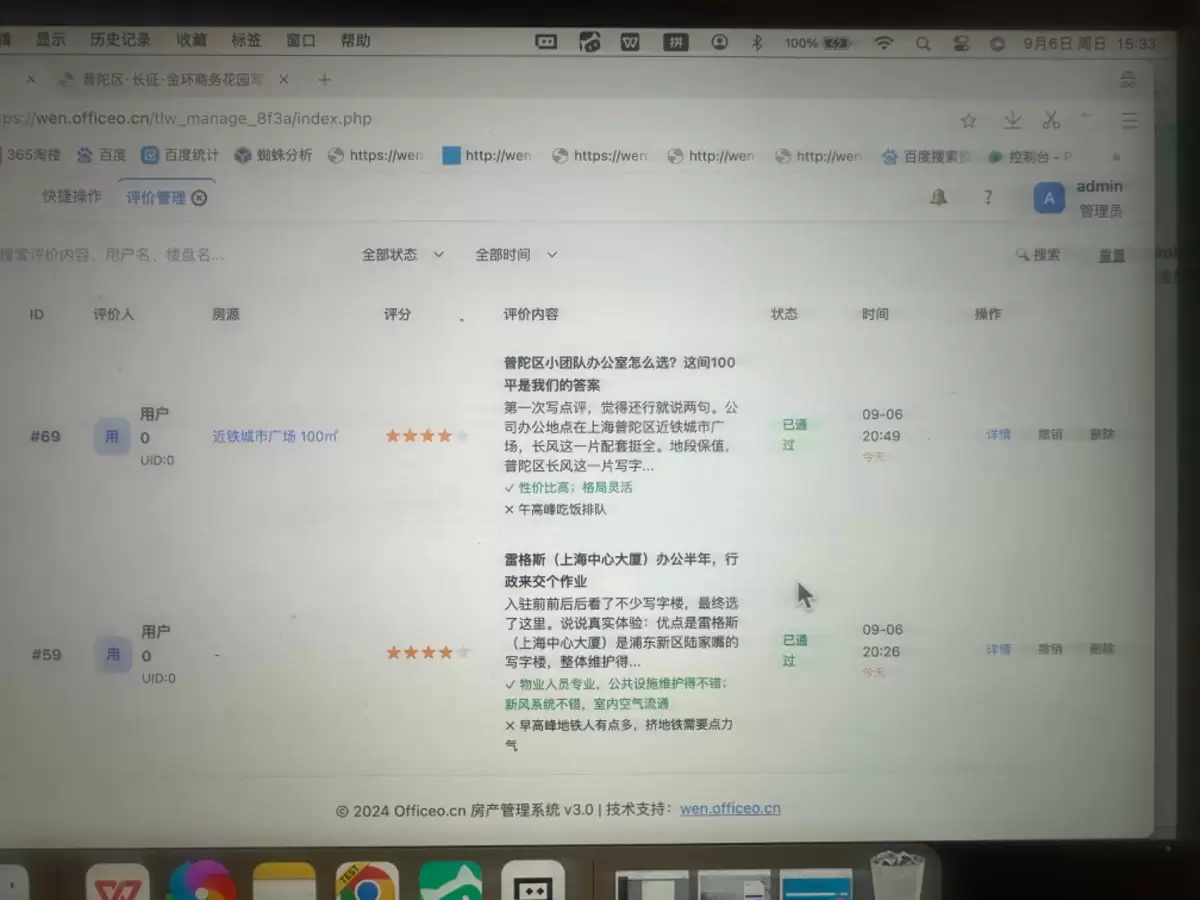
Task: Expand the 全部时间 time filter dropdown
Action: click(516, 255)
